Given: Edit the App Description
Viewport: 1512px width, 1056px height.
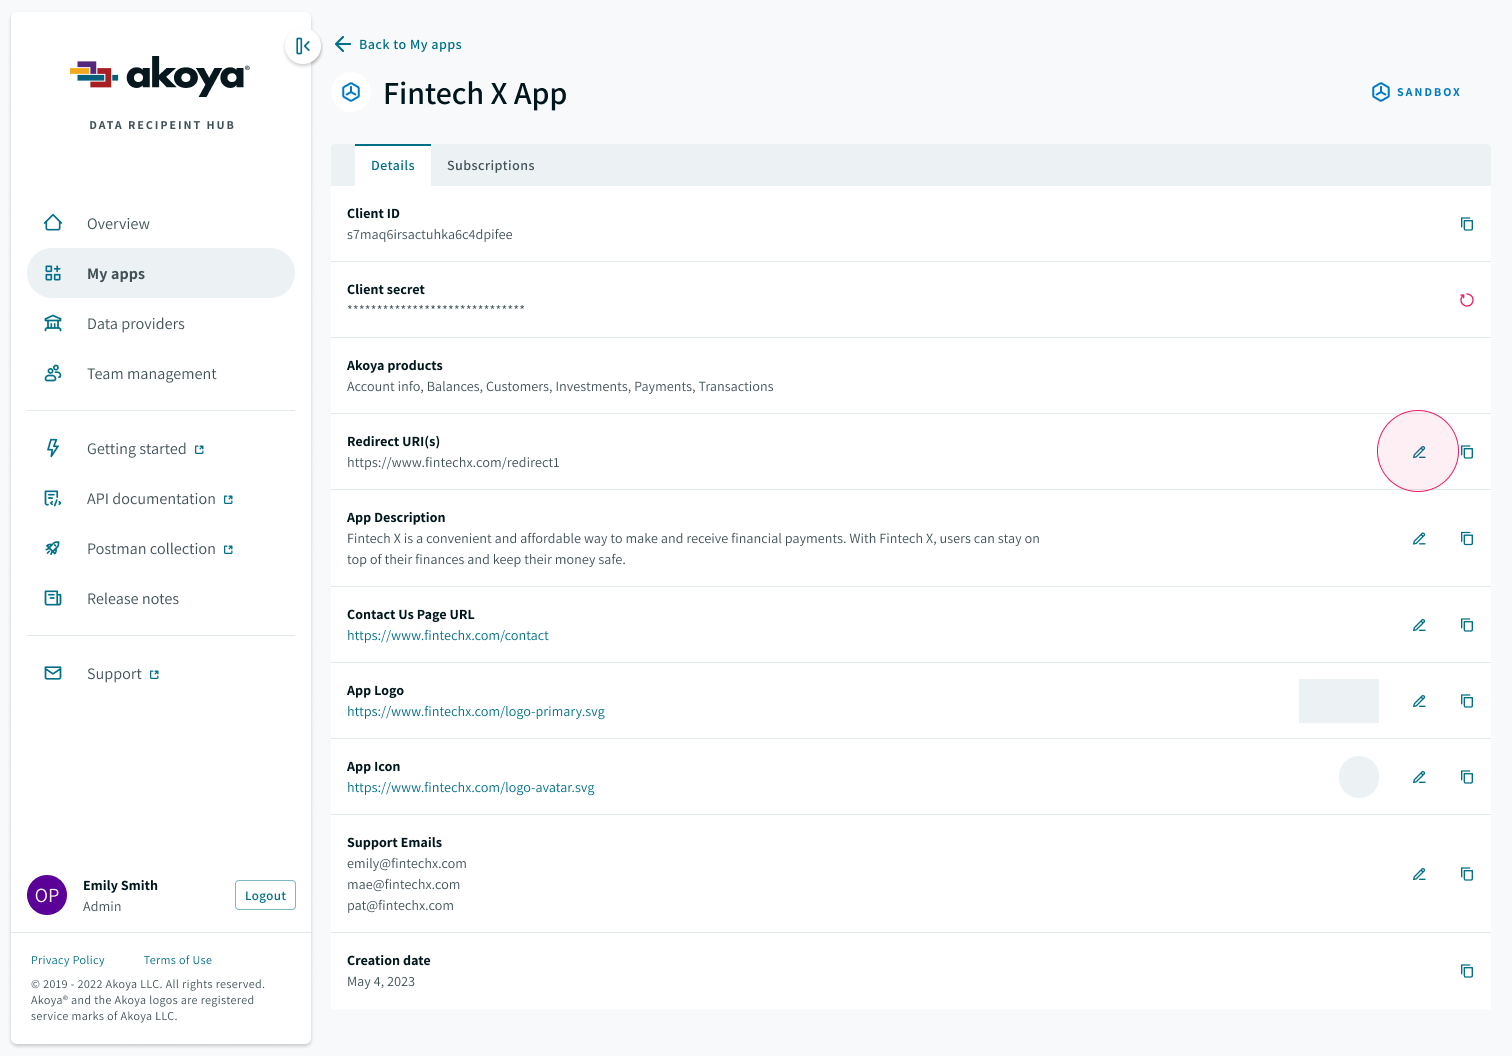Looking at the screenshot, I should click(1419, 538).
